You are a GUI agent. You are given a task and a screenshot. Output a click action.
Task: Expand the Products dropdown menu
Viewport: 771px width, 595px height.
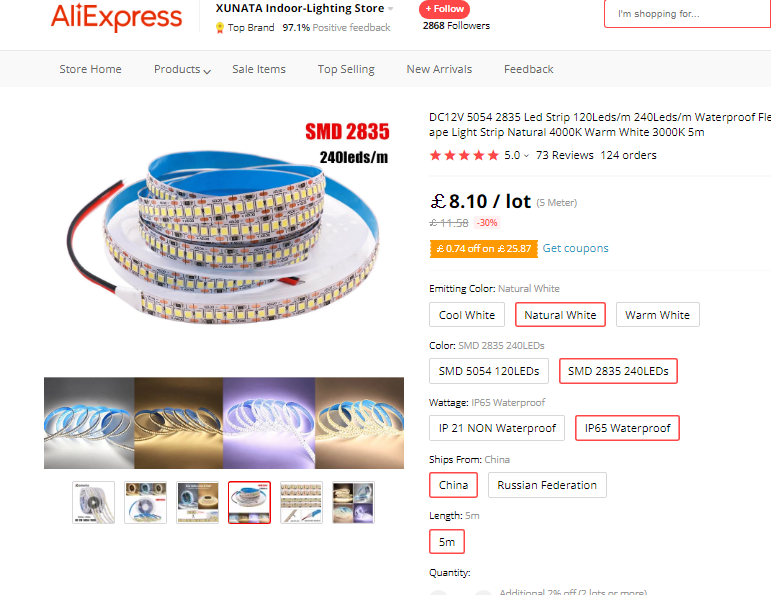[x=182, y=69]
